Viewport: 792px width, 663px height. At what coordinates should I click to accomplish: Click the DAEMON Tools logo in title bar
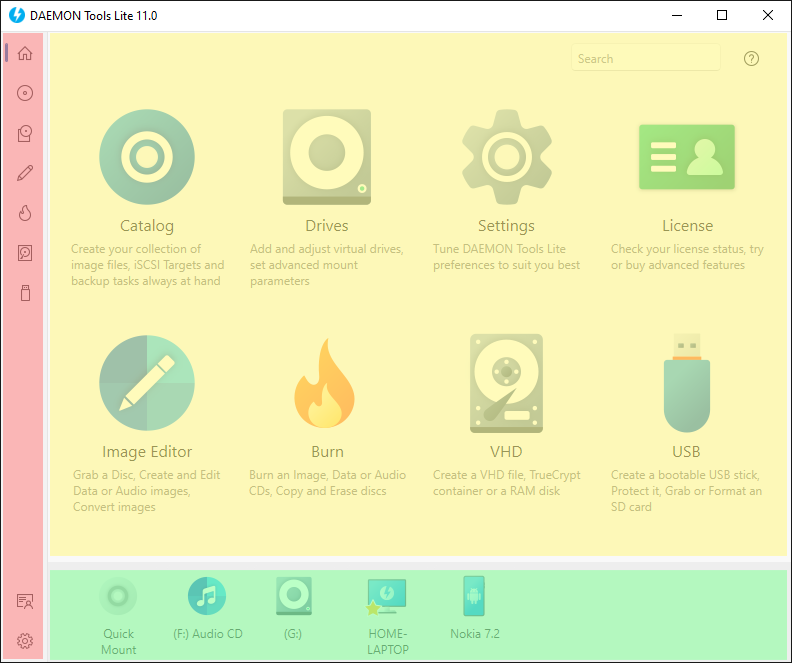[x=17, y=15]
